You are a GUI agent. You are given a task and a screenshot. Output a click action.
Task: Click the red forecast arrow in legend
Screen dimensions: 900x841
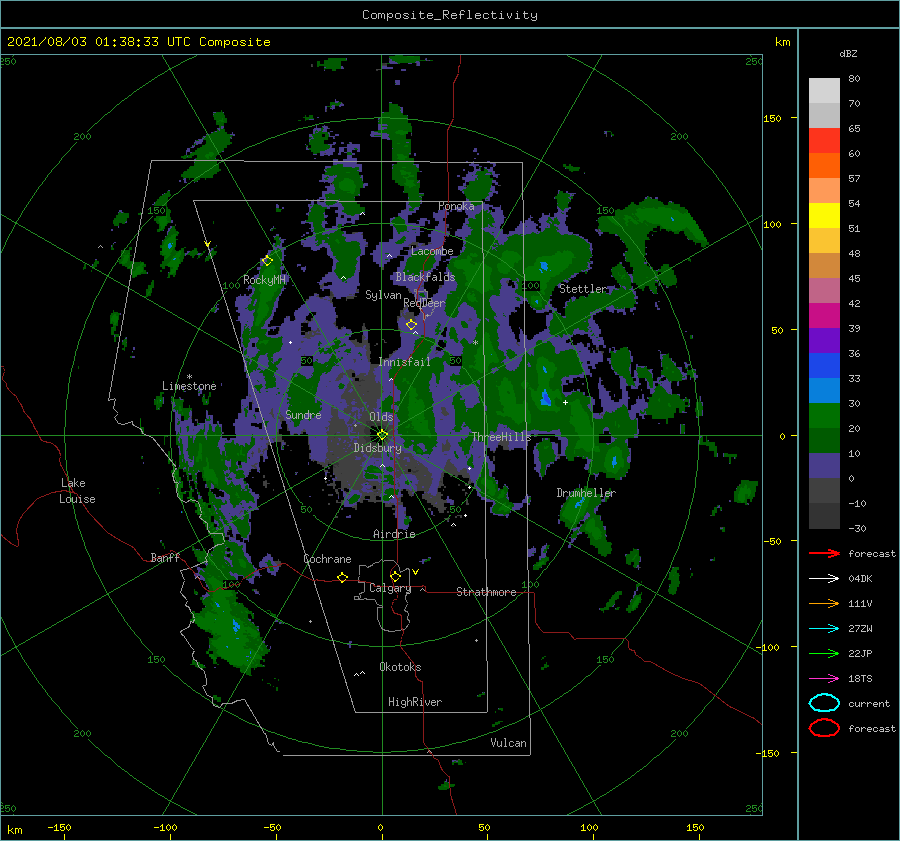click(824, 553)
